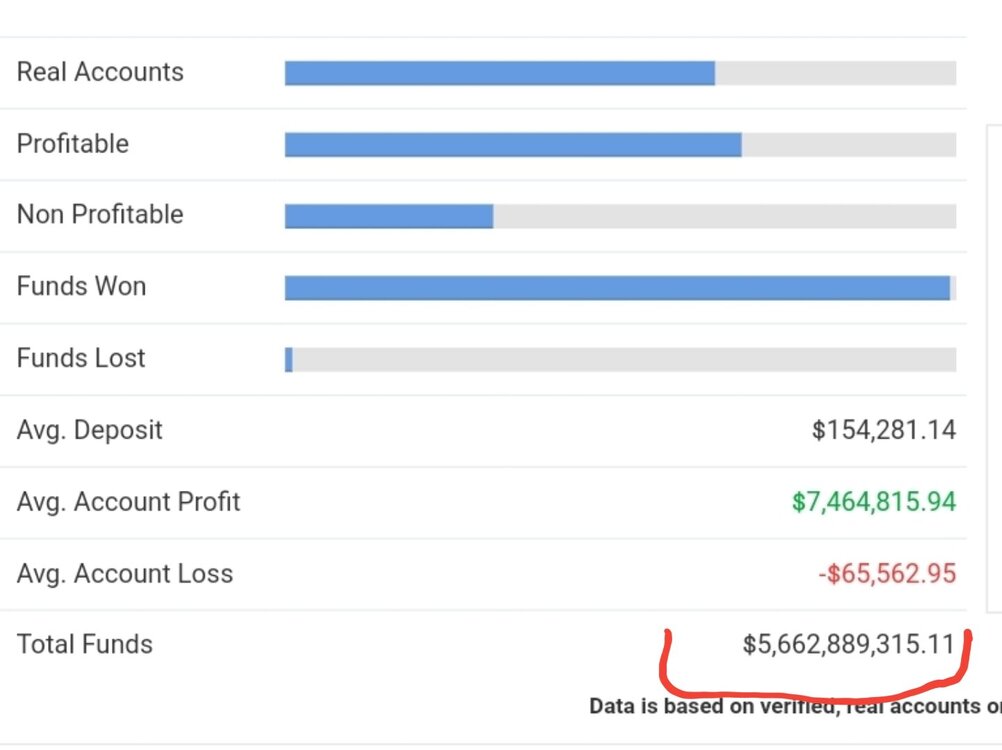The height and width of the screenshot is (750, 1002).
Task: Click the Avg. Account Profit label
Action: click(128, 502)
